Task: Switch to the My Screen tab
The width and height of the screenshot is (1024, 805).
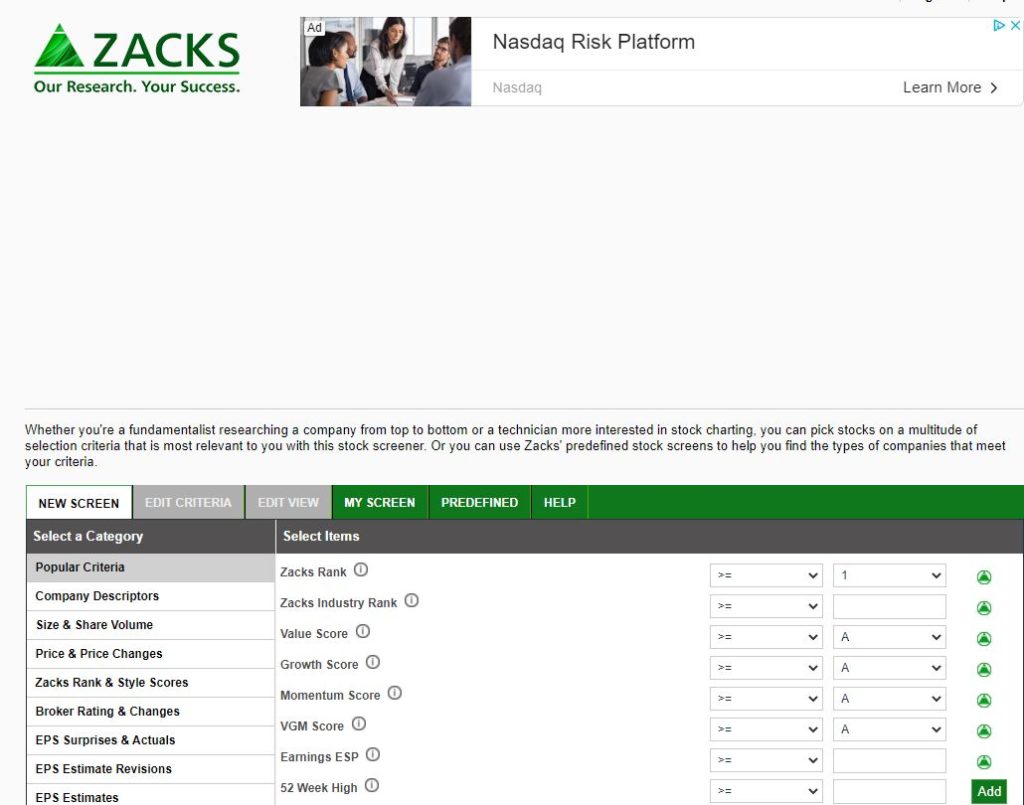Action: (379, 502)
